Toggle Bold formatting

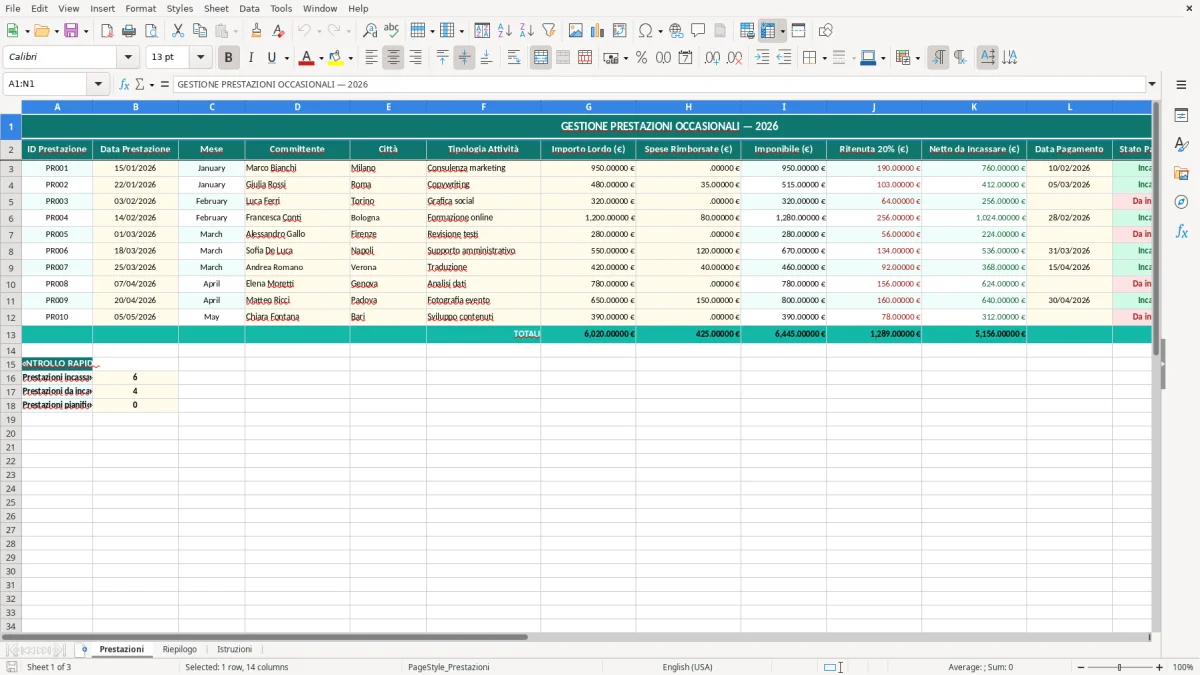(229, 58)
